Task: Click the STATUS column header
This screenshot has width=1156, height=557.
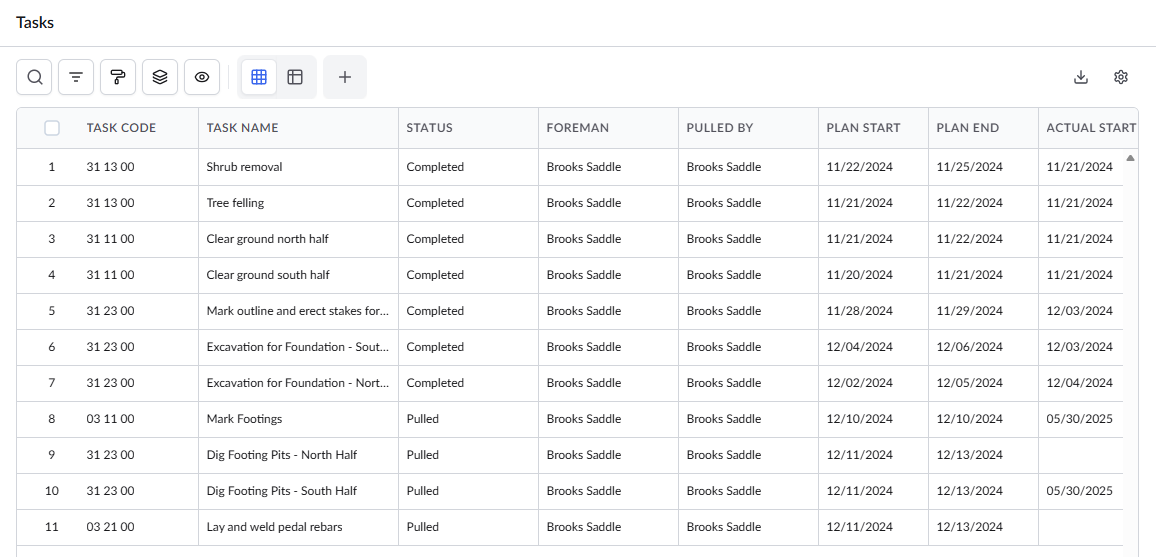Action: (x=430, y=128)
